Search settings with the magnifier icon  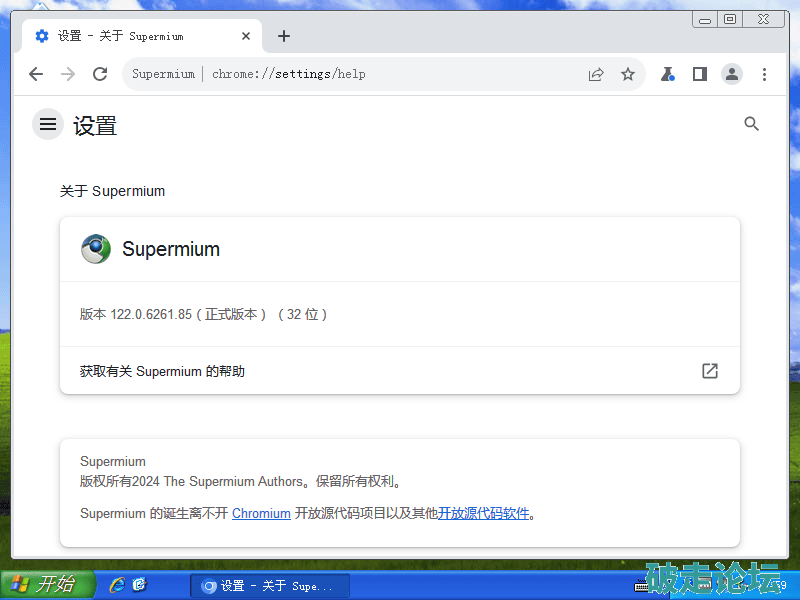752,124
